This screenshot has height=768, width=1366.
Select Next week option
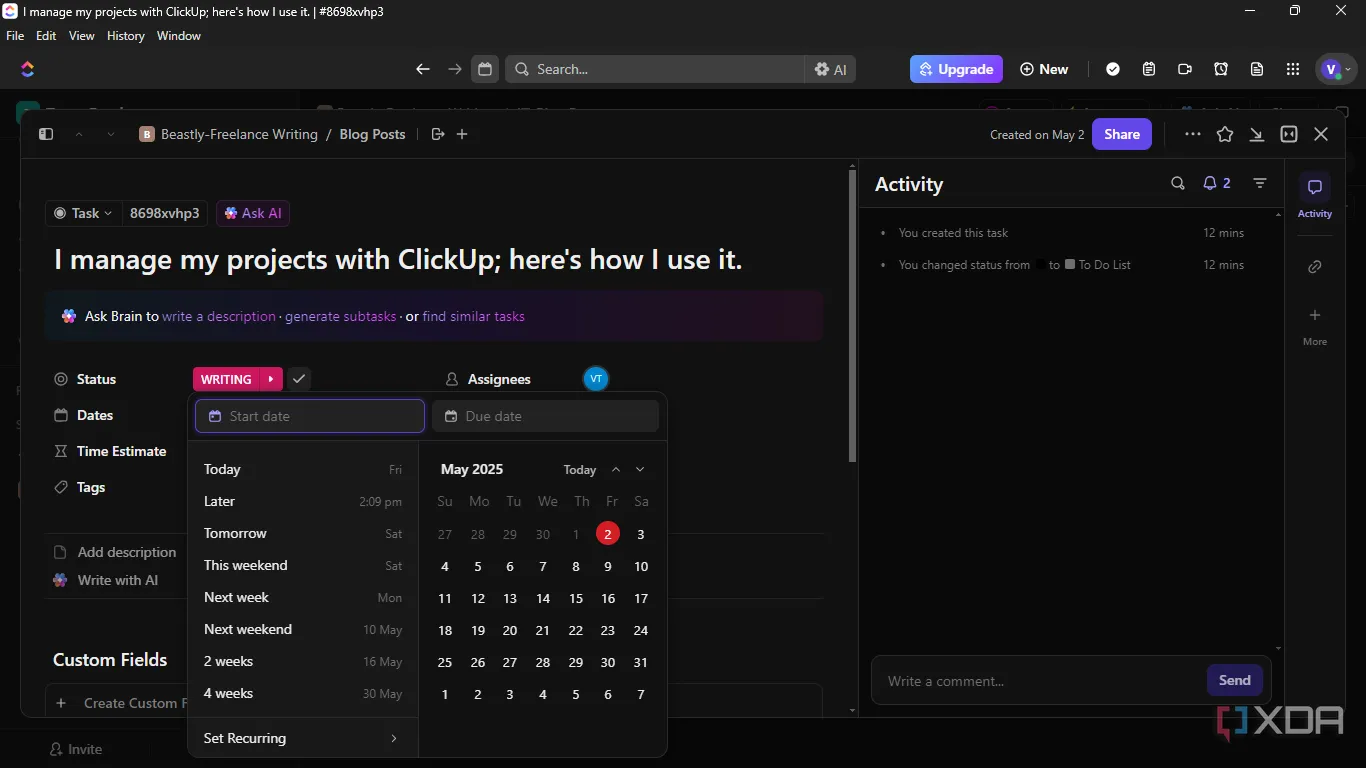tap(303, 597)
